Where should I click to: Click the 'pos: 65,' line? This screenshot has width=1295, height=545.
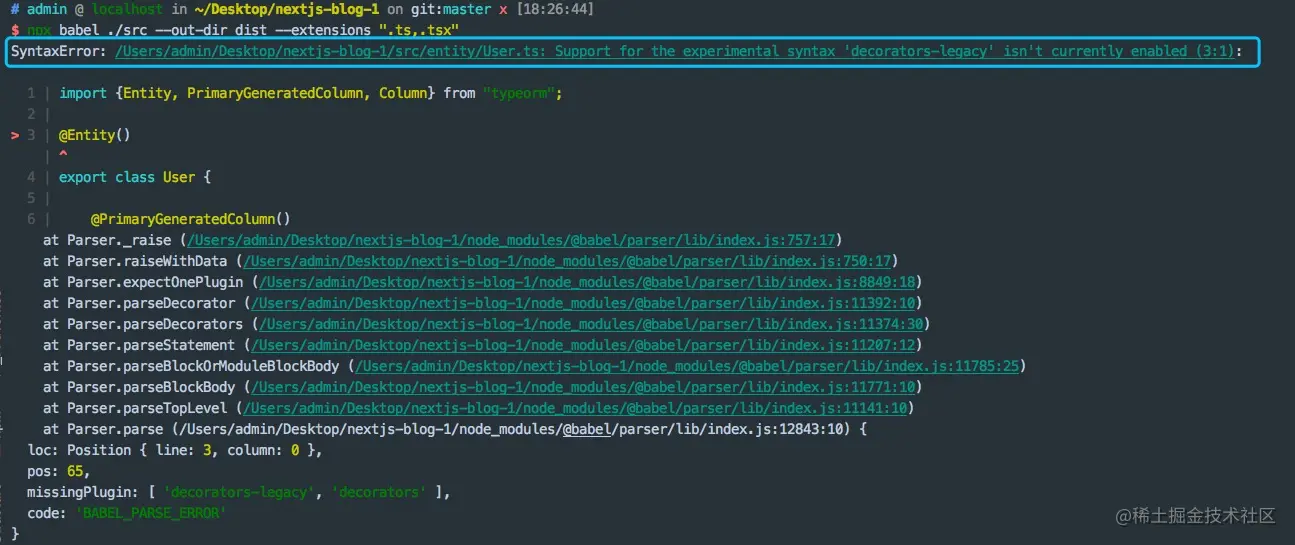point(59,471)
